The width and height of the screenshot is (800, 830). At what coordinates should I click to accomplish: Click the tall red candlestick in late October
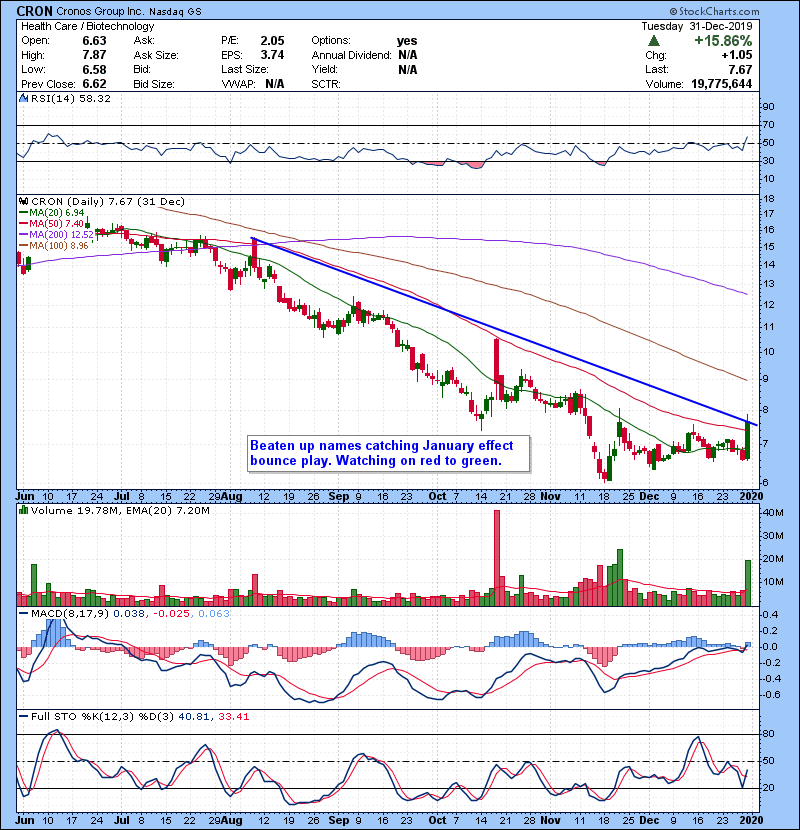(x=497, y=369)
